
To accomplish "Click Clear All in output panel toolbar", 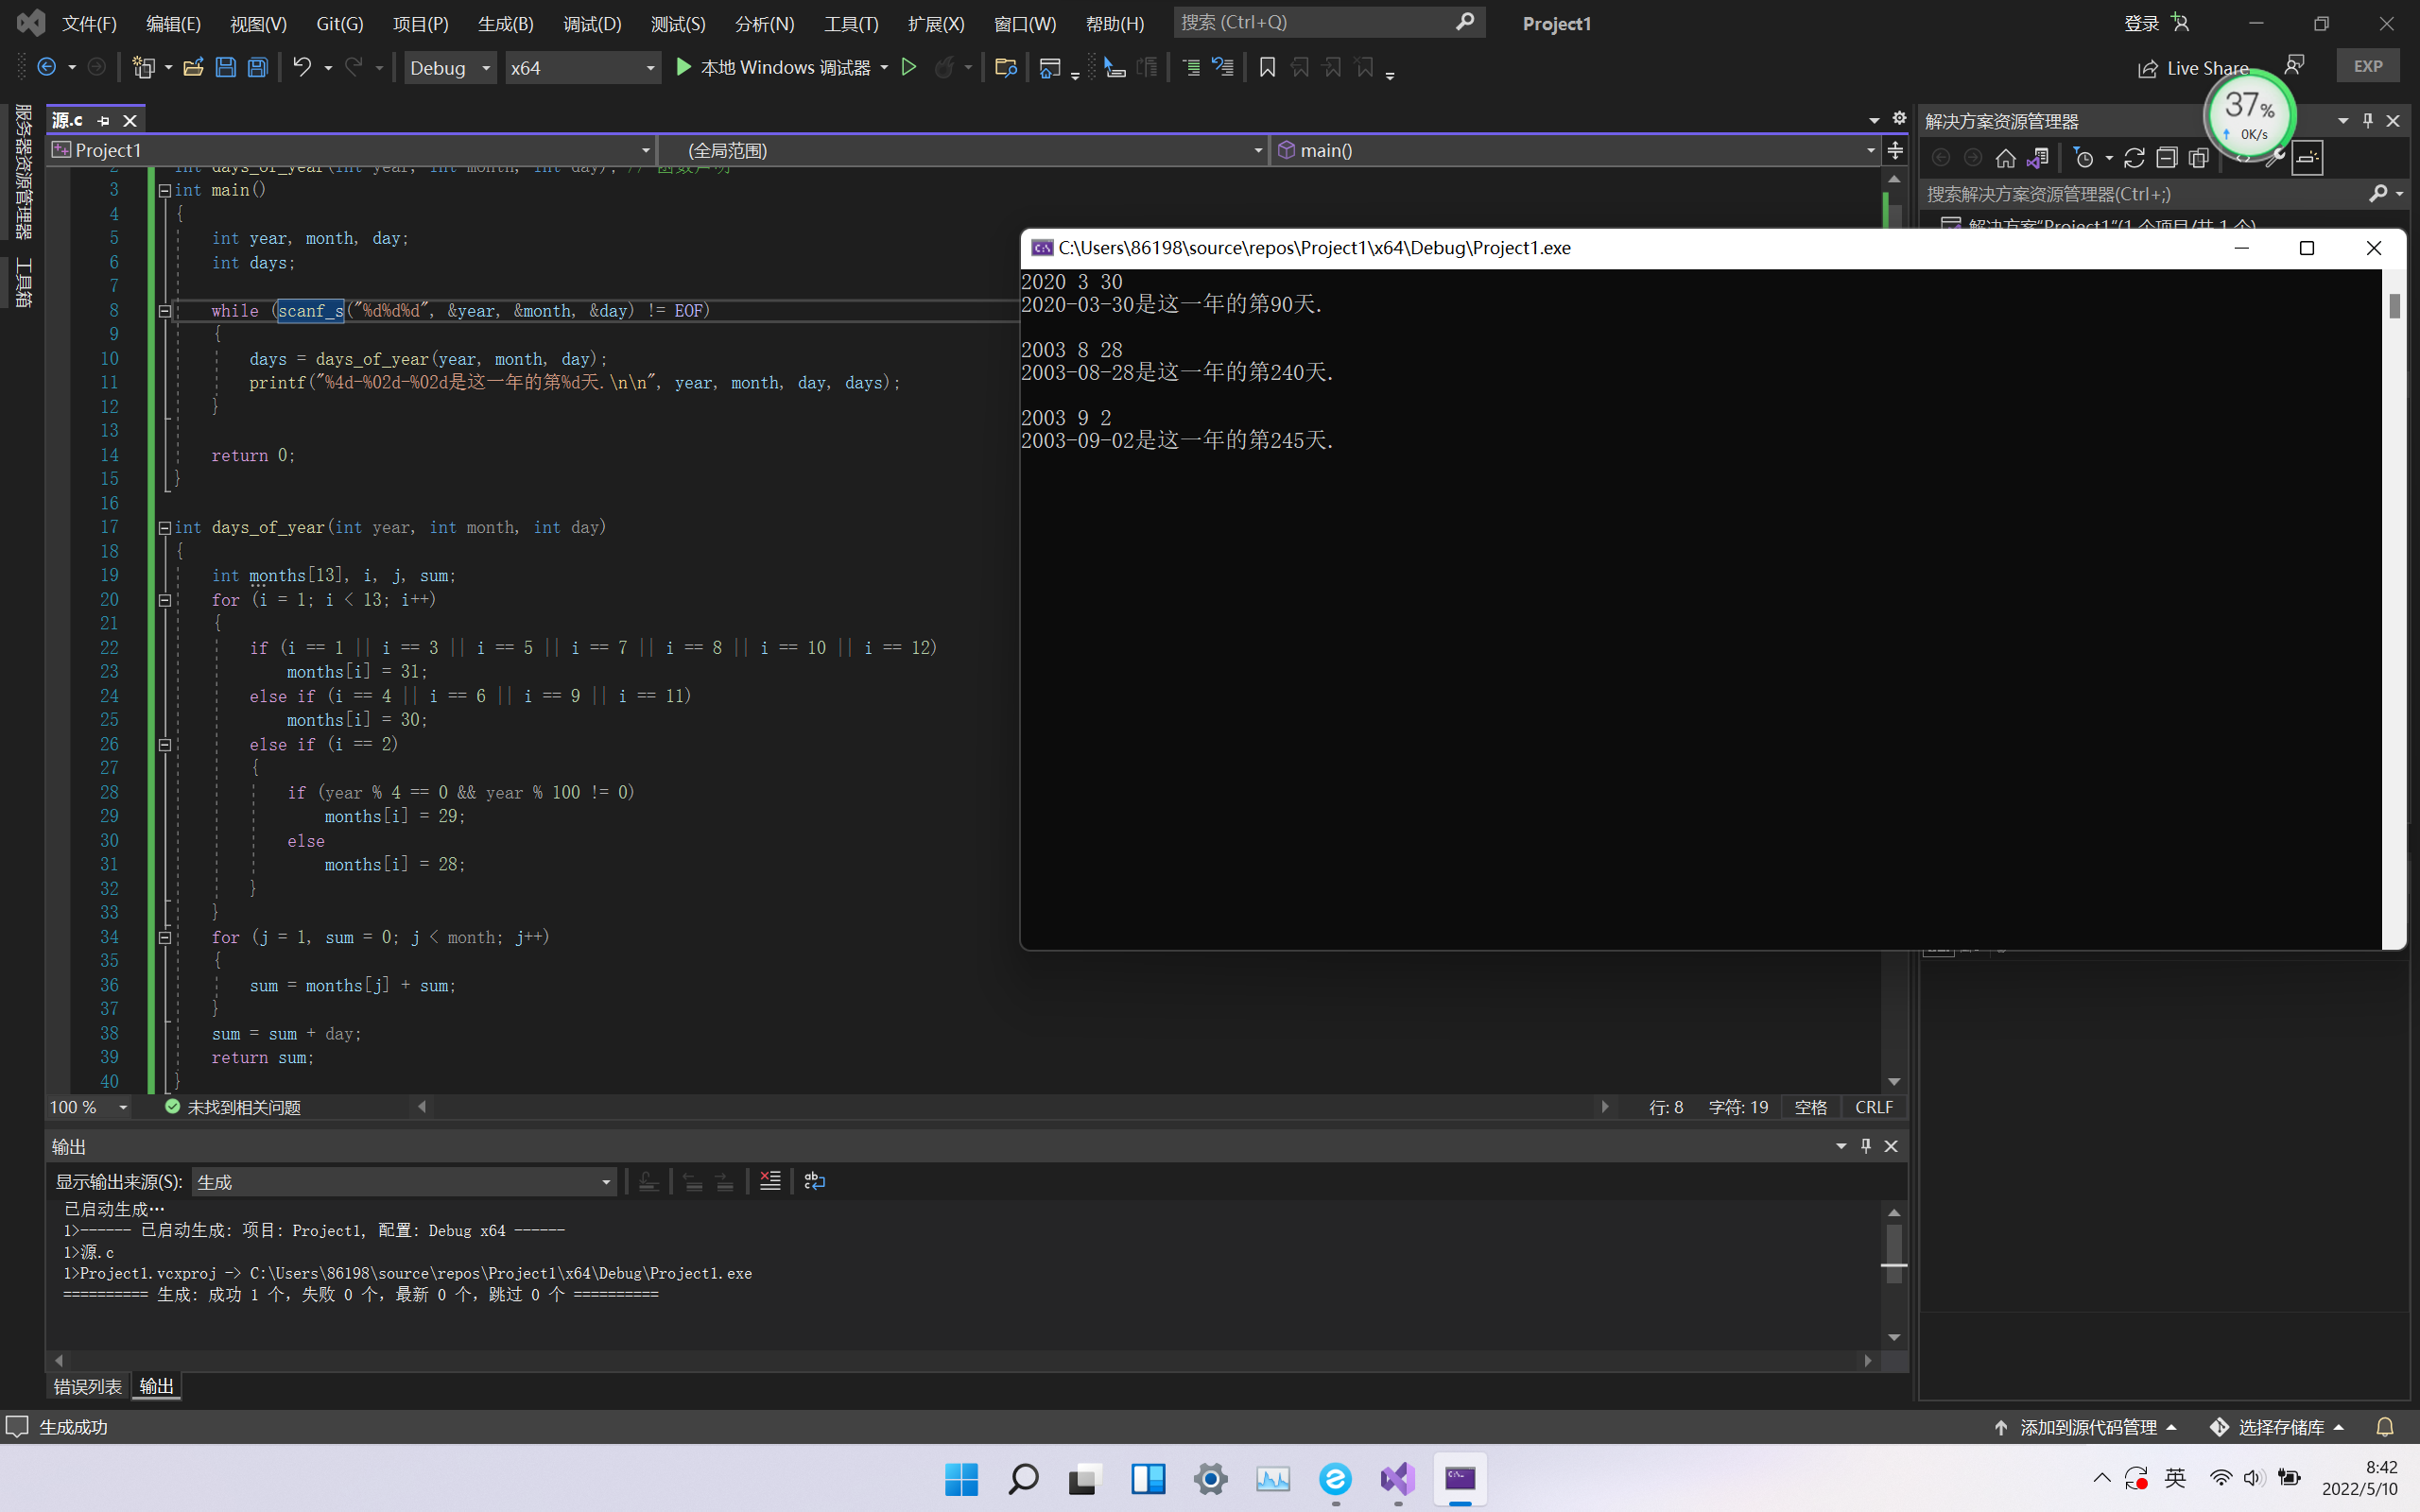I will pos(770,1181).
